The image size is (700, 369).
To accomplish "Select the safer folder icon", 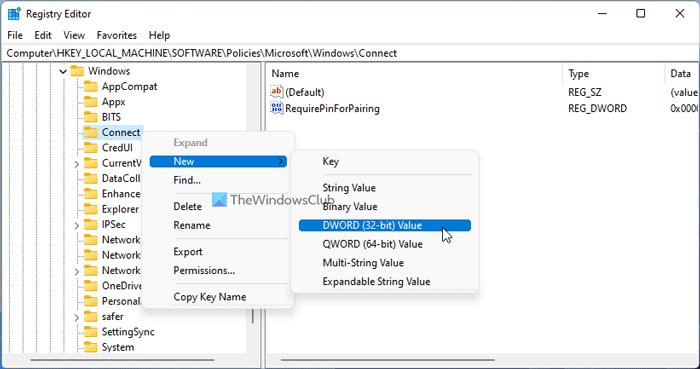I will click(x=91, y=317).
